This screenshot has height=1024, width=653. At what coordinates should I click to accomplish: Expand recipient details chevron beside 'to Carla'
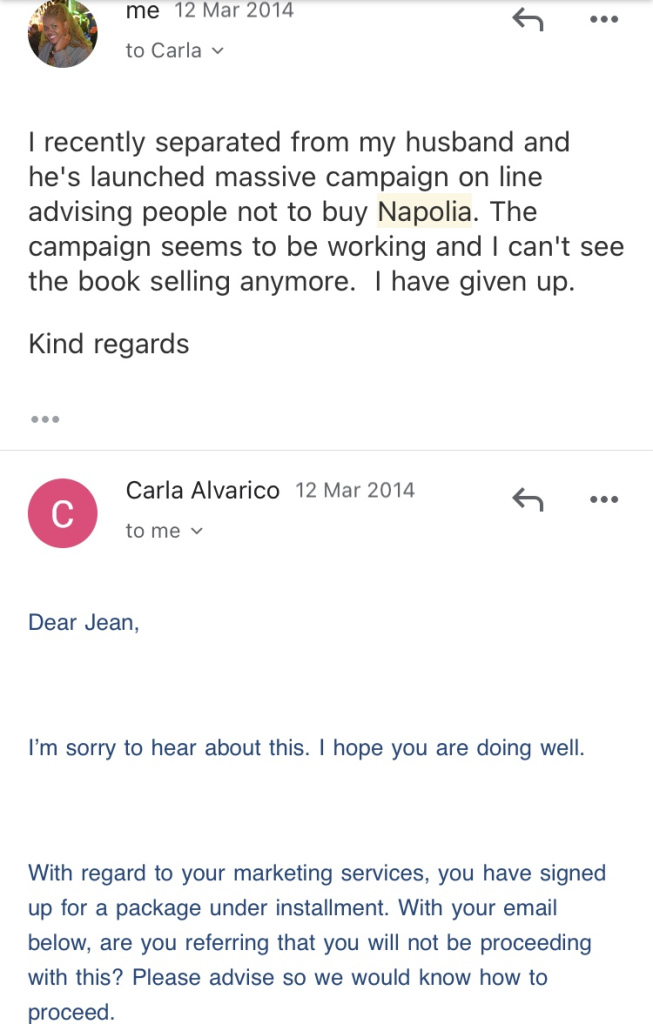[x=217, y=51]
